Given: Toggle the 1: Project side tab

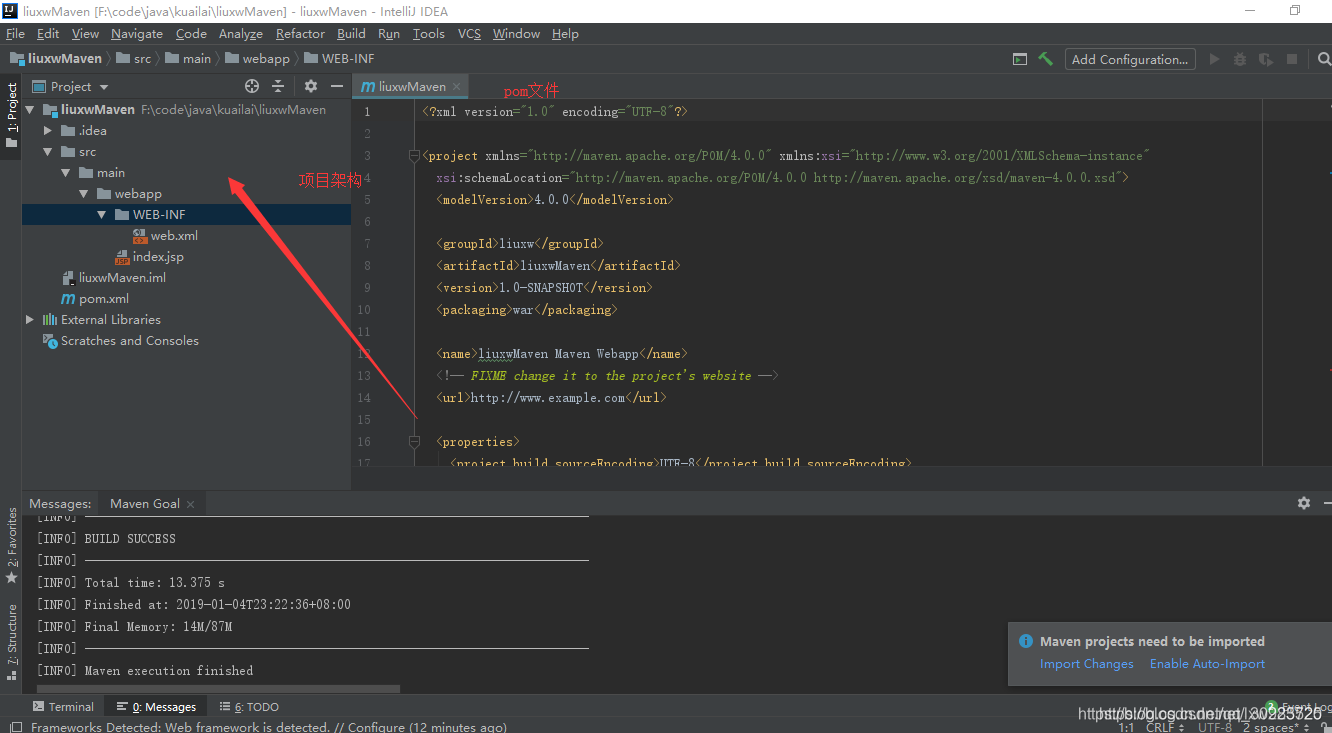Looking at the screenshot, I should coord(12,114).
